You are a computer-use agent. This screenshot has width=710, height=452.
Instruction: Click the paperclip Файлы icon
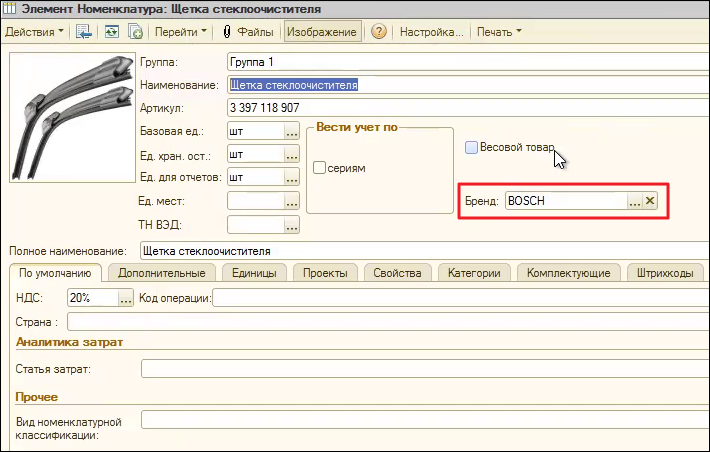pos(227,32)
